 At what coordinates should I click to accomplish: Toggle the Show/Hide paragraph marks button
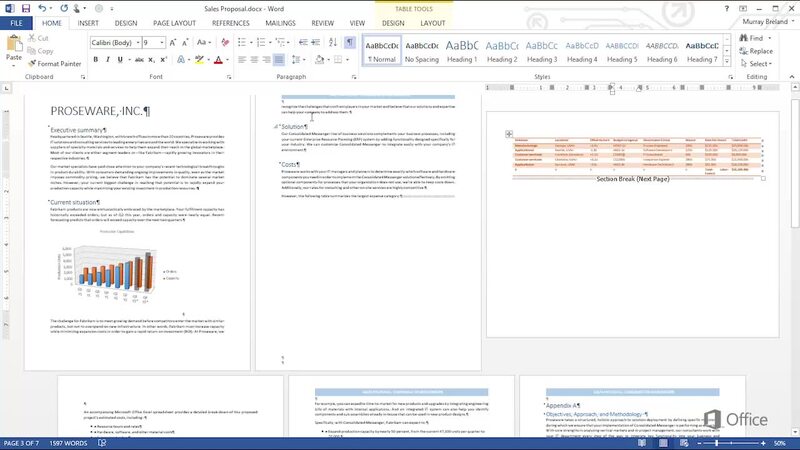point(348,43)
